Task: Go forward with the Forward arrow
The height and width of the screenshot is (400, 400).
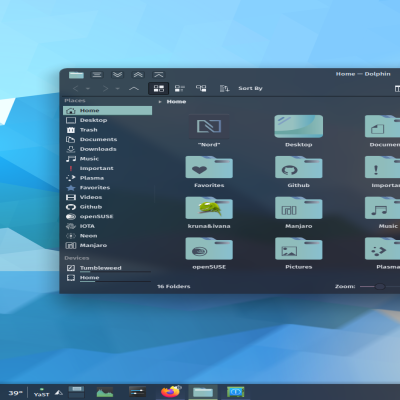Action: 105,88
